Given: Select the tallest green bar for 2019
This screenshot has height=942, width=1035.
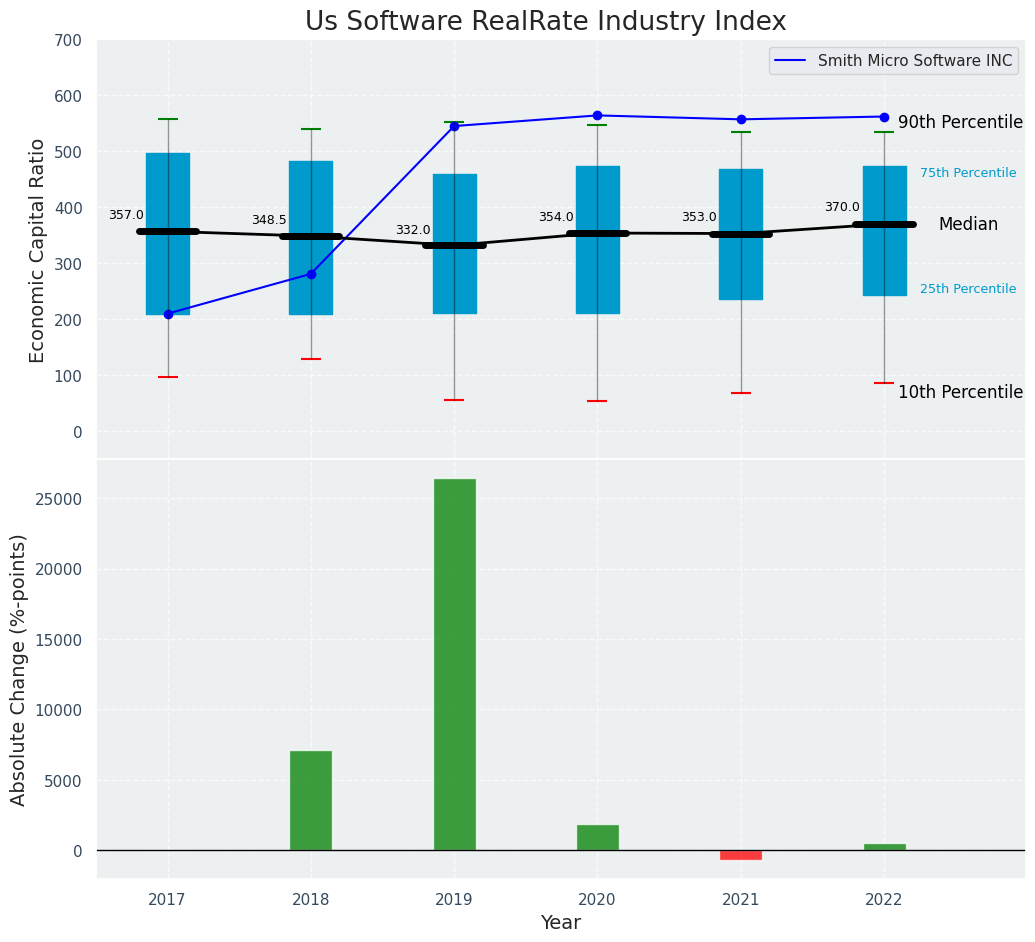Looking at the screenshot, I should [454, 664].
